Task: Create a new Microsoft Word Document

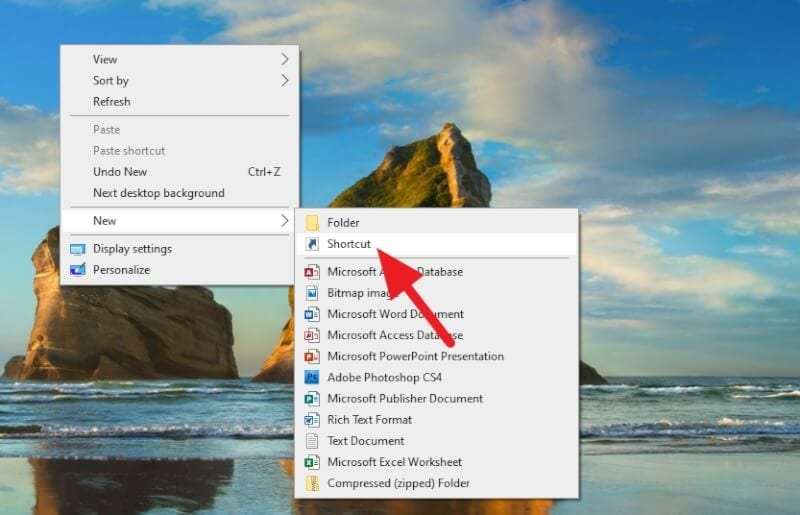Action: pyautogui.click(x=437, y=314)
